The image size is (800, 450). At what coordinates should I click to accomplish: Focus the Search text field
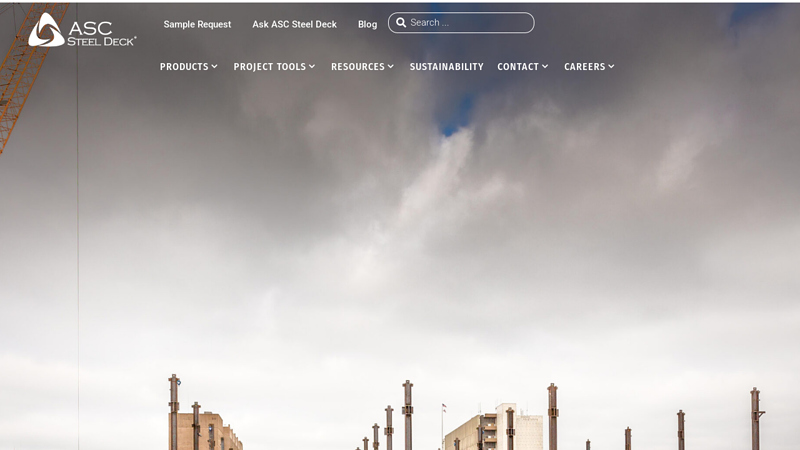468,23
